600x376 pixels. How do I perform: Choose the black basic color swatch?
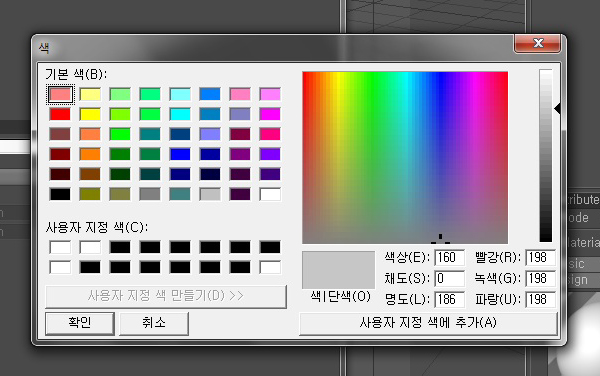(60, 194)
